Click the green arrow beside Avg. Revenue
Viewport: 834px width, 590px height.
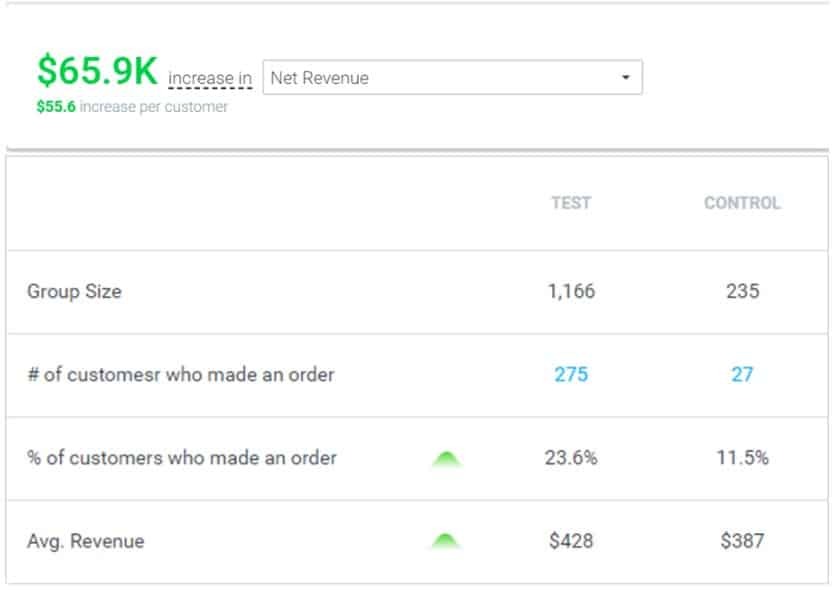pyautogui.click(x=446, y=542)
